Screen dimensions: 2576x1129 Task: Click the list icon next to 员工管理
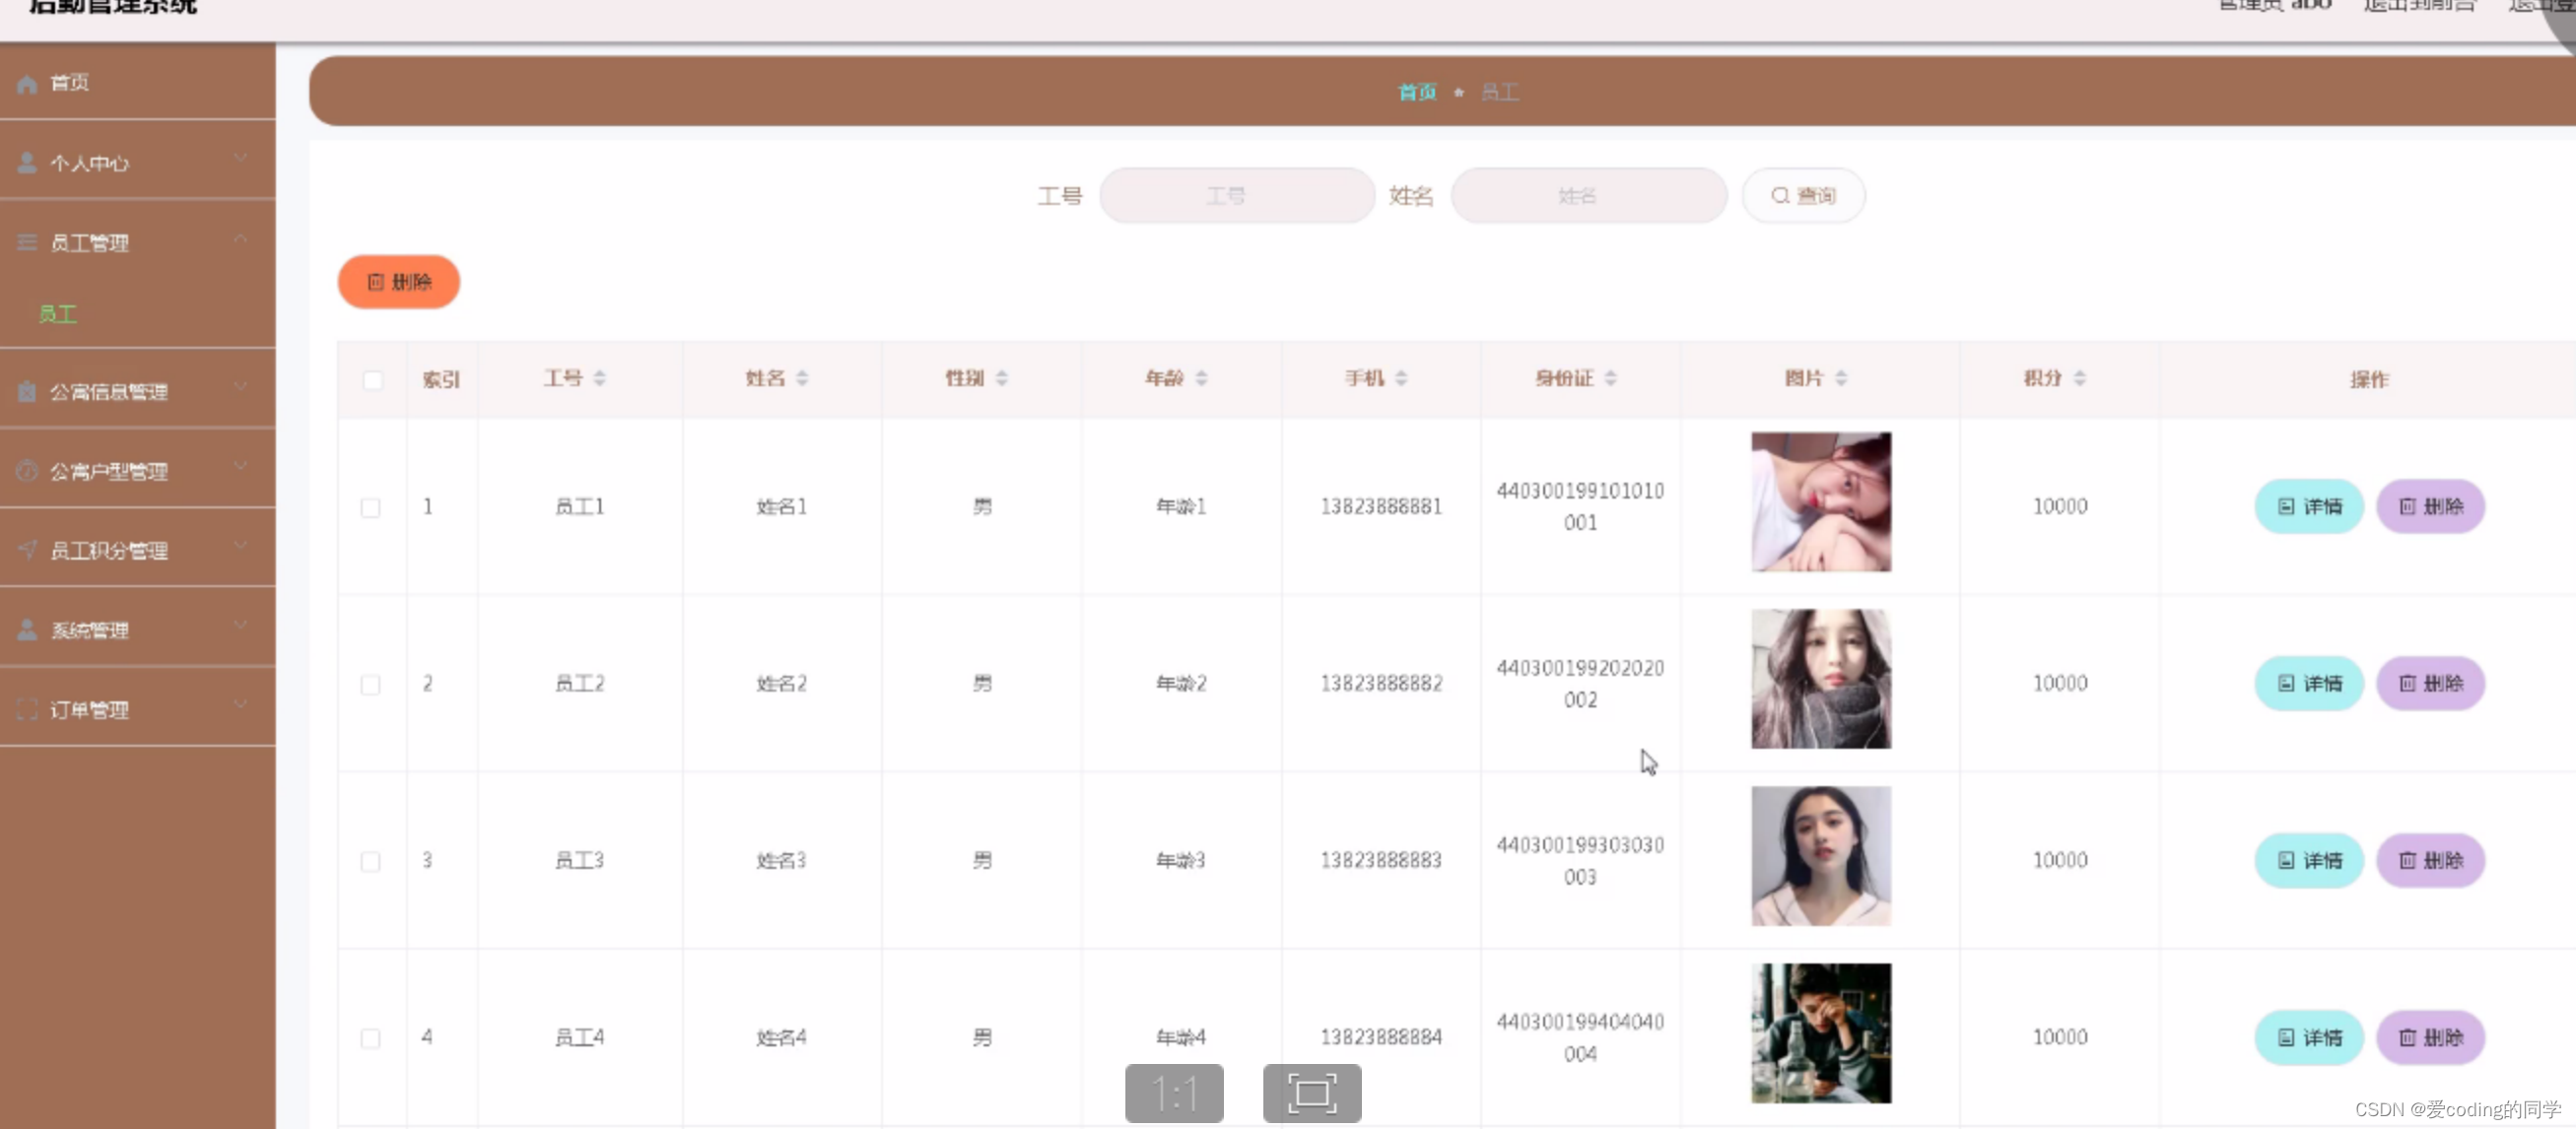pos(27,242)
